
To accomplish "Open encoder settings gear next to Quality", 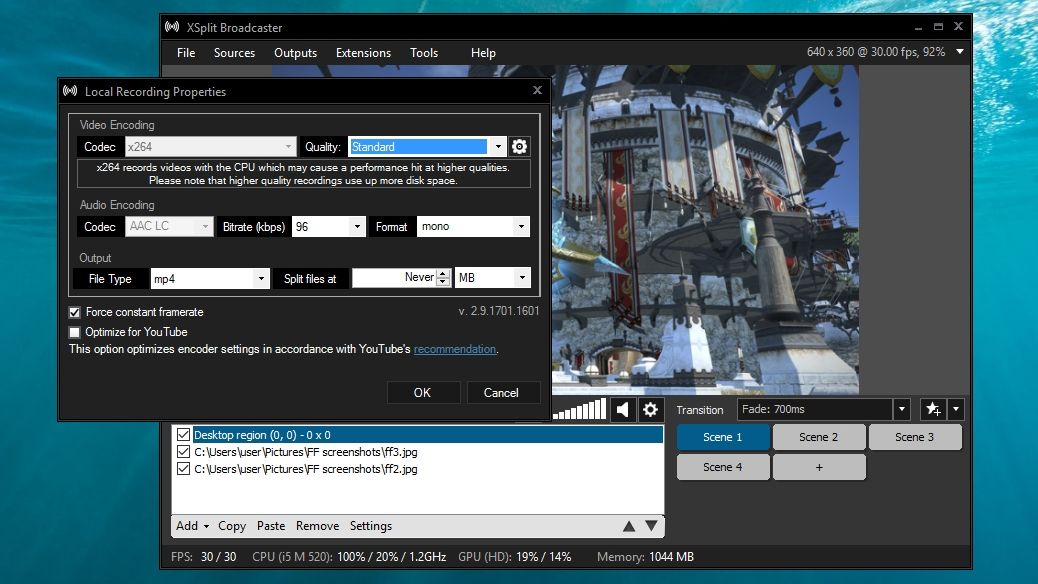I will pyautogui.click(x=519, y=146).
